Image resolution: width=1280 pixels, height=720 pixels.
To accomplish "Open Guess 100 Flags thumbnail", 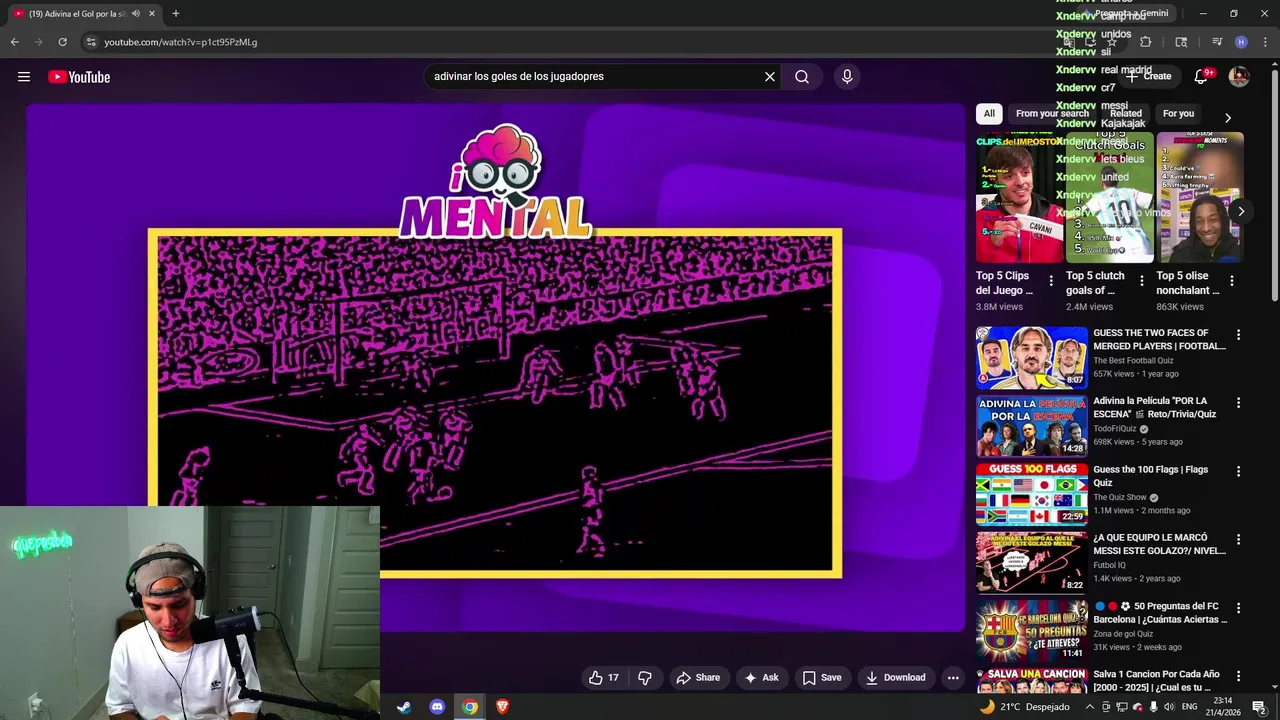I will (1032, 493).
